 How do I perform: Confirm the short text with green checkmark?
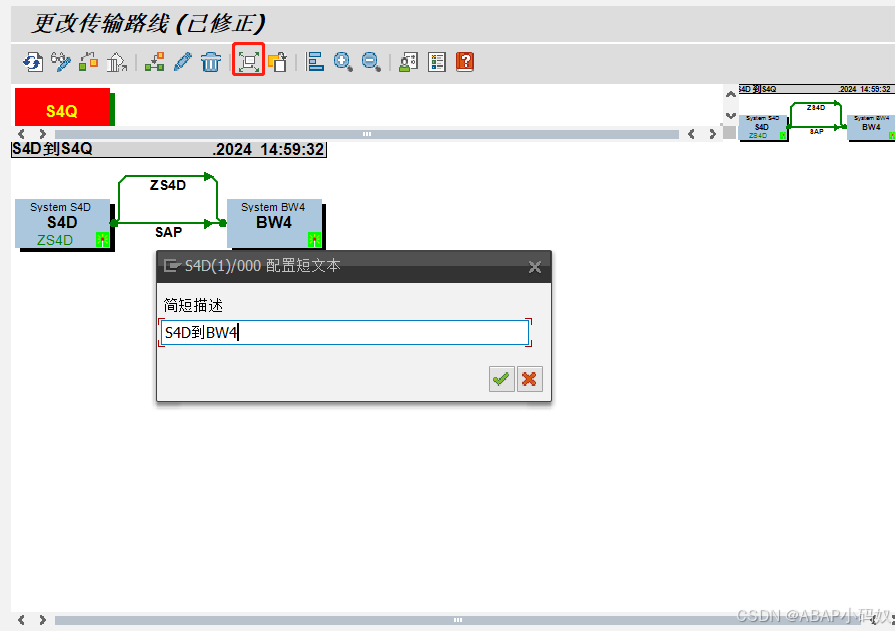[x=502, y=379]
